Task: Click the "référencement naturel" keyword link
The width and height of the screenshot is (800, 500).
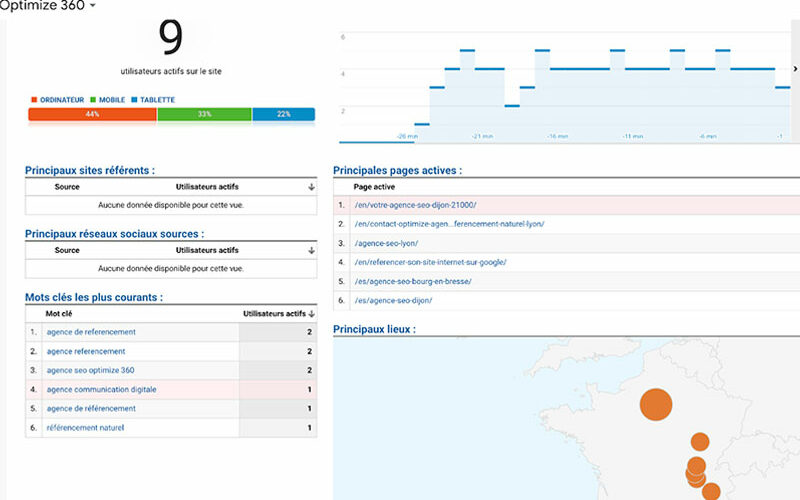Action: [x=85, y=428]
